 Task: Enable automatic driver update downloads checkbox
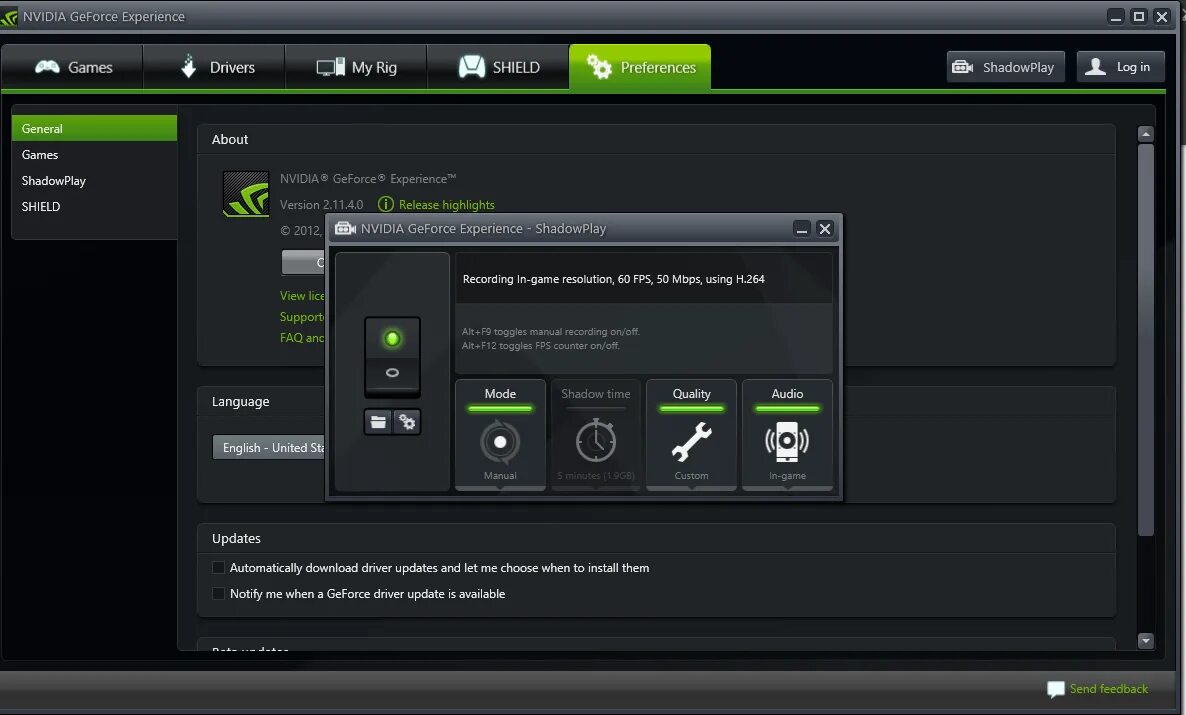[x=219, y=567]
